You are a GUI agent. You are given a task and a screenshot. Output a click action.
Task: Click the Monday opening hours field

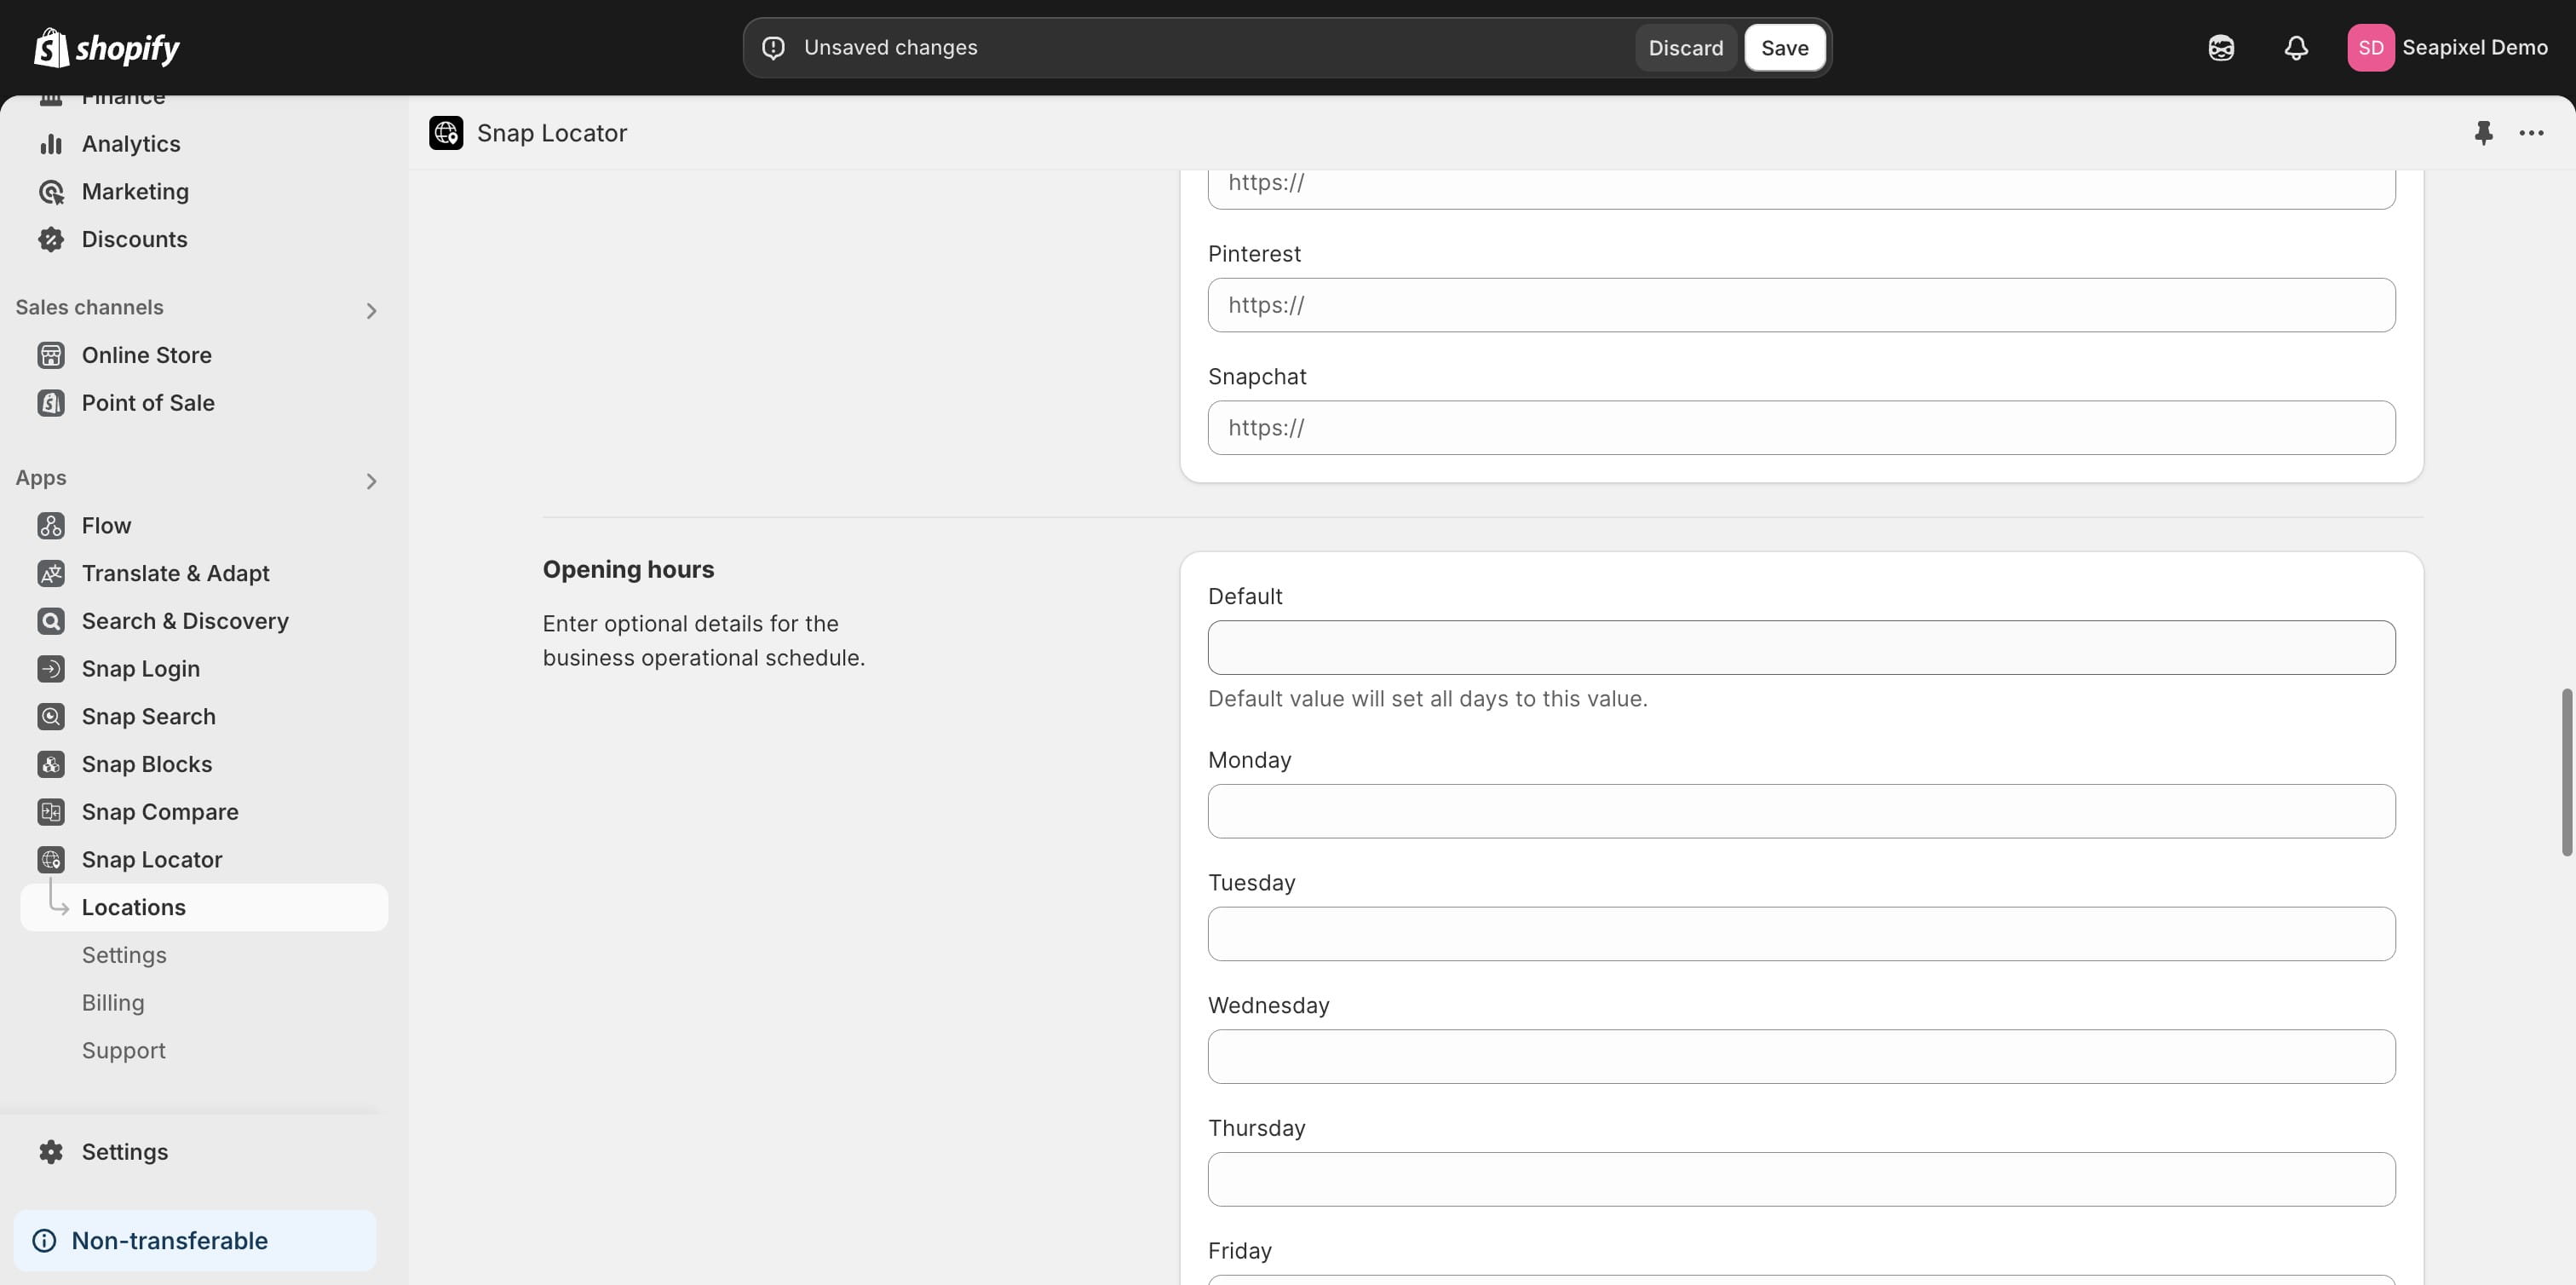coord(1800,811)
